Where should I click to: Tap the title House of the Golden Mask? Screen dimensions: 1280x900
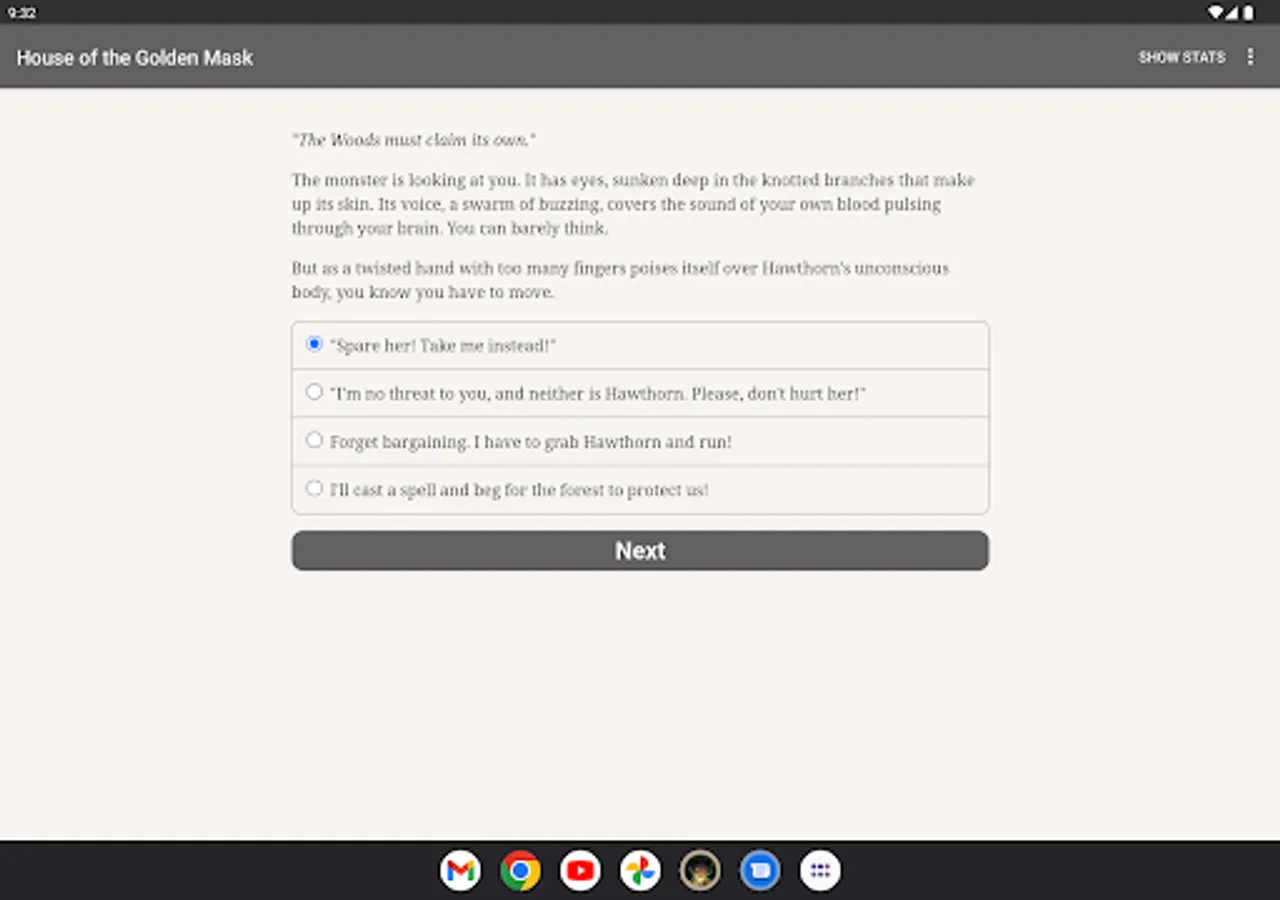click(134, 57)
